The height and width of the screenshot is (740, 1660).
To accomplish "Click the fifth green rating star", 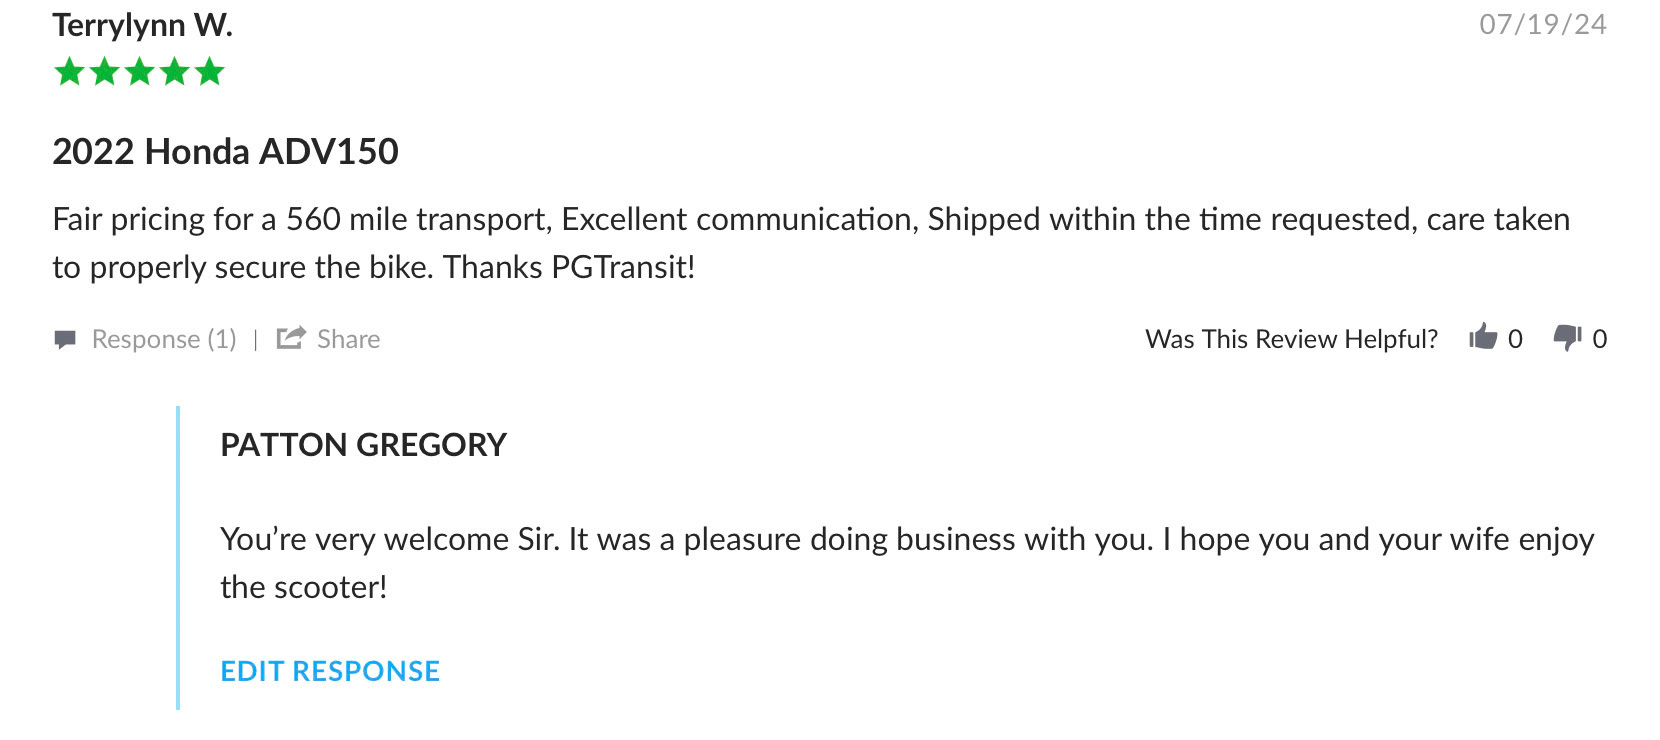I will pyautogui.click(x=210, y=72).
